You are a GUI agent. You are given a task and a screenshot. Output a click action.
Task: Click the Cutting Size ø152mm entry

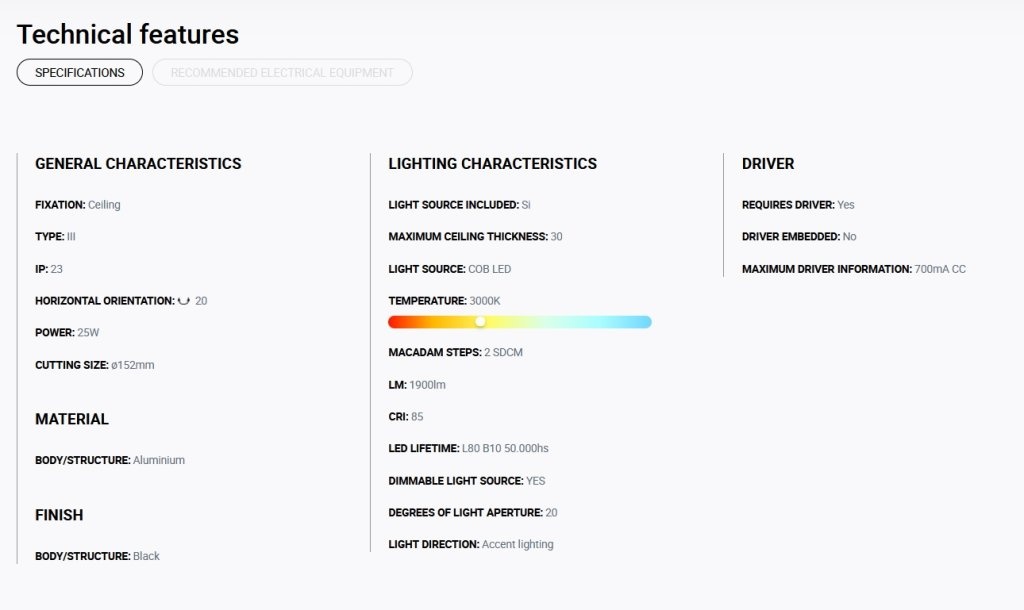coord(95,365)
